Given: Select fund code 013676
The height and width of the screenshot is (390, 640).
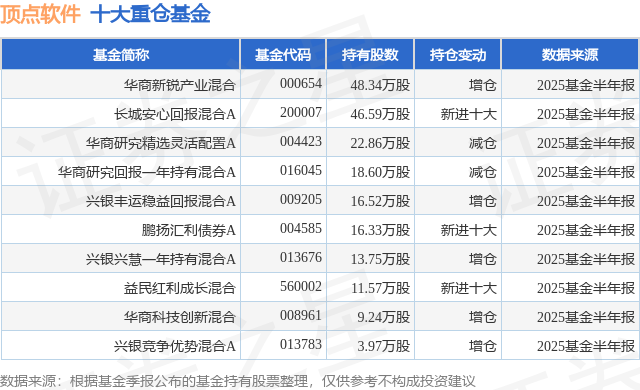Looking at the screenshot, I should click(301, 257).
